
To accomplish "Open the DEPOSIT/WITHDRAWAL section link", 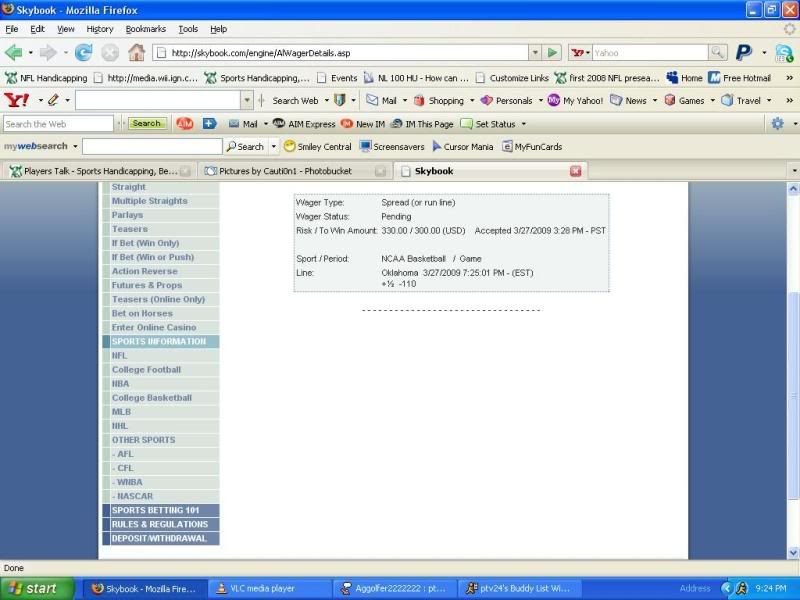I will click(x=161, y=538).
